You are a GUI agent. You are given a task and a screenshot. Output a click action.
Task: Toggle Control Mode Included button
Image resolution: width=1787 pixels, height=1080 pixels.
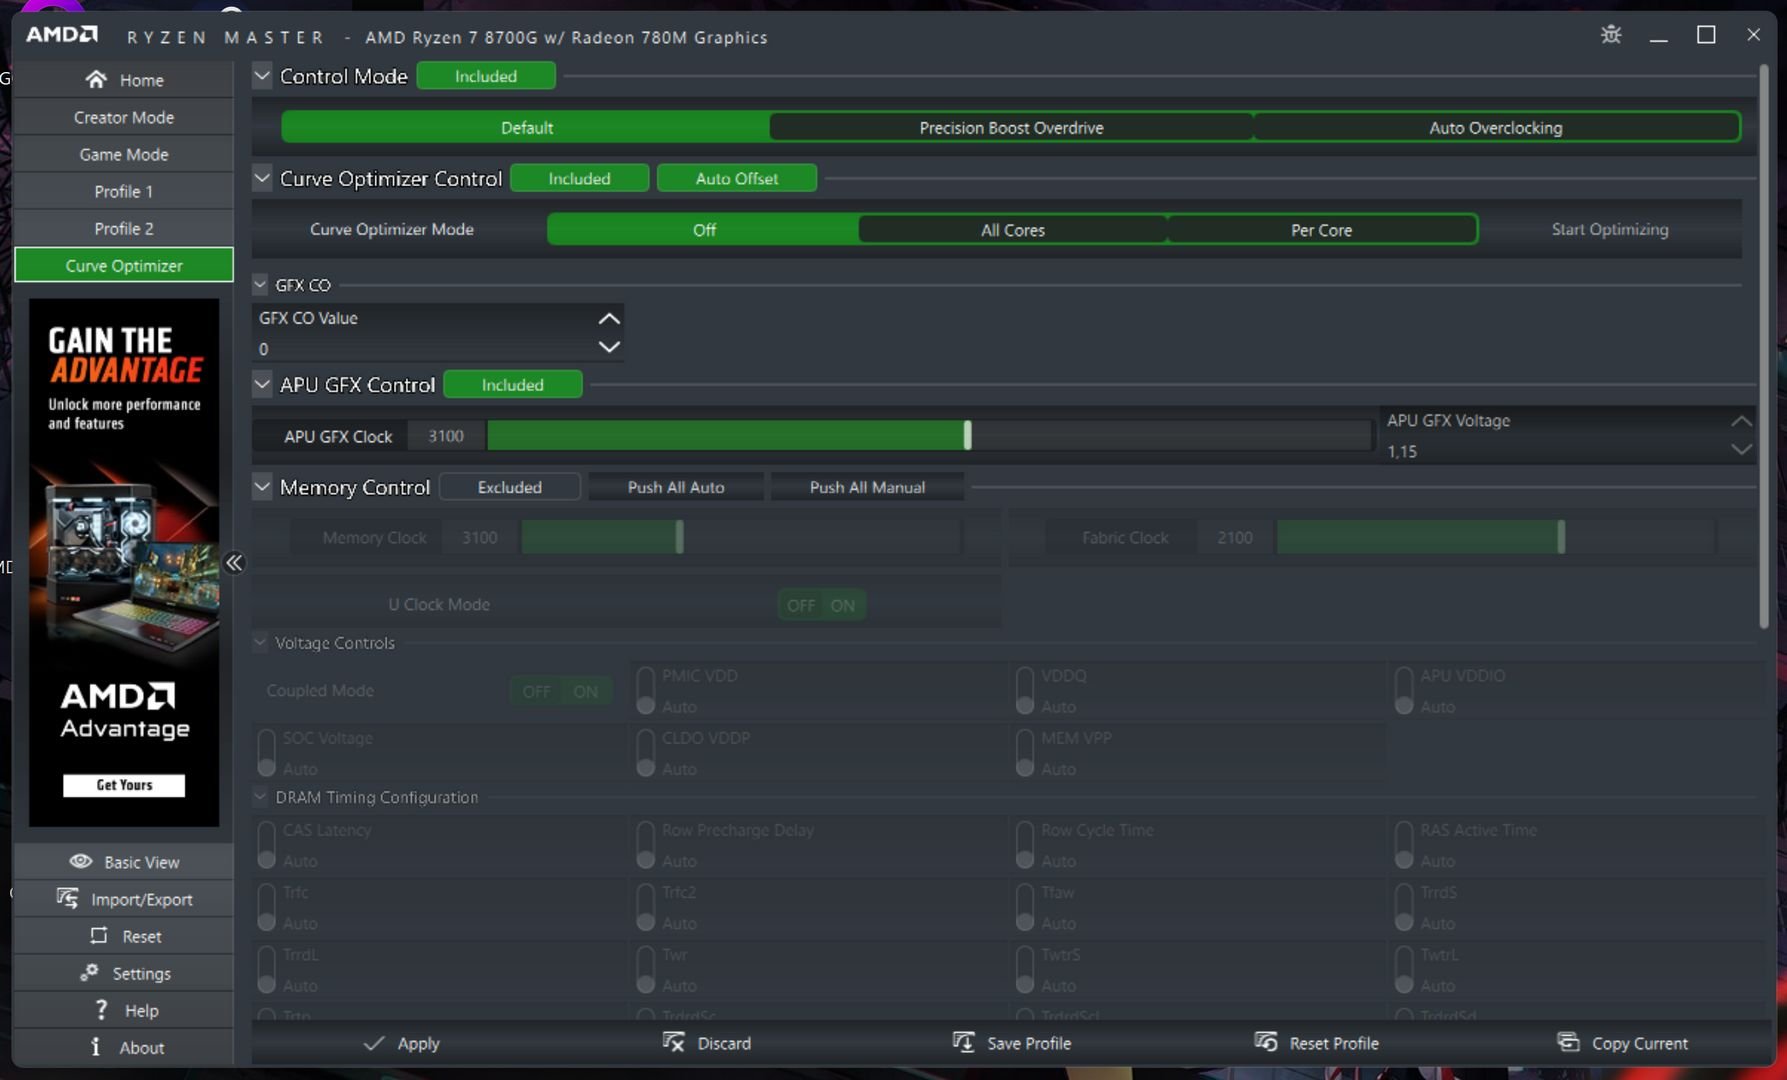point(486,76)
